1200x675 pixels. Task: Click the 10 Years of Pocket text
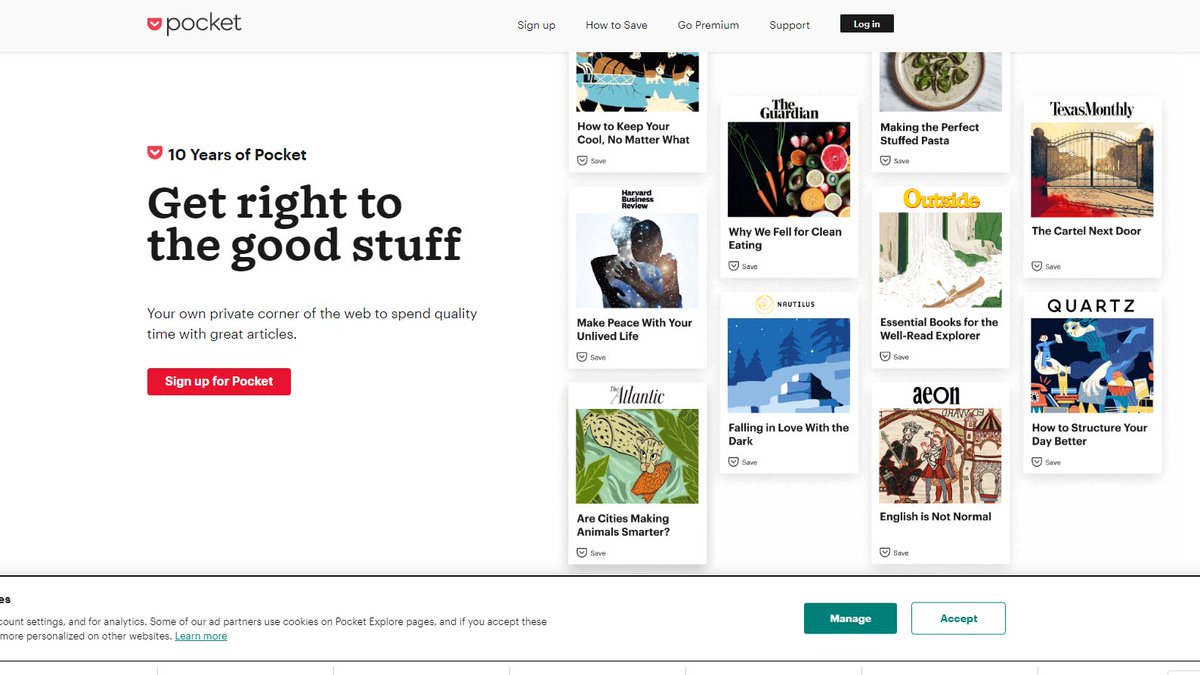(237, 154)
